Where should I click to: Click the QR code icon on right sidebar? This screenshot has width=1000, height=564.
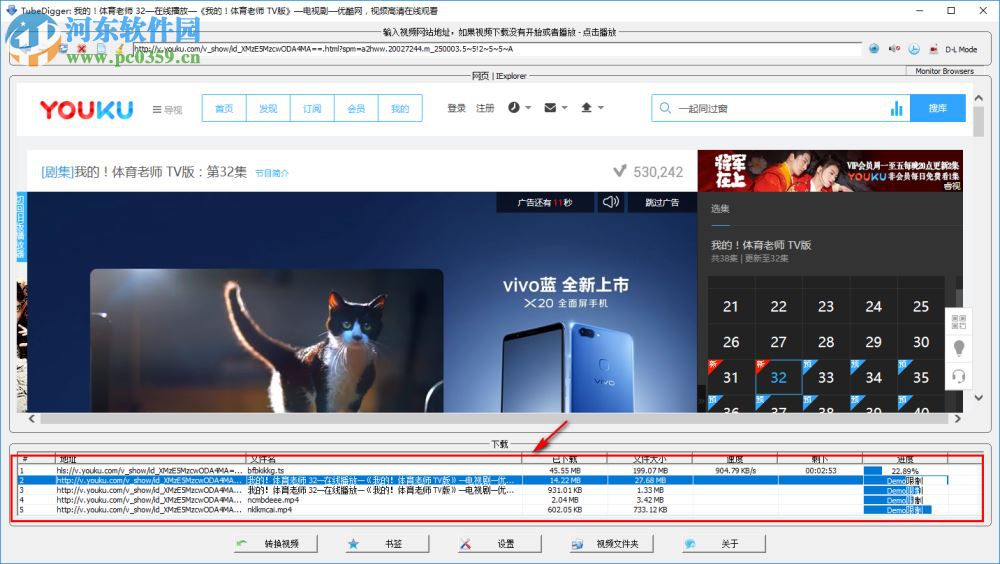coord(959,322)
